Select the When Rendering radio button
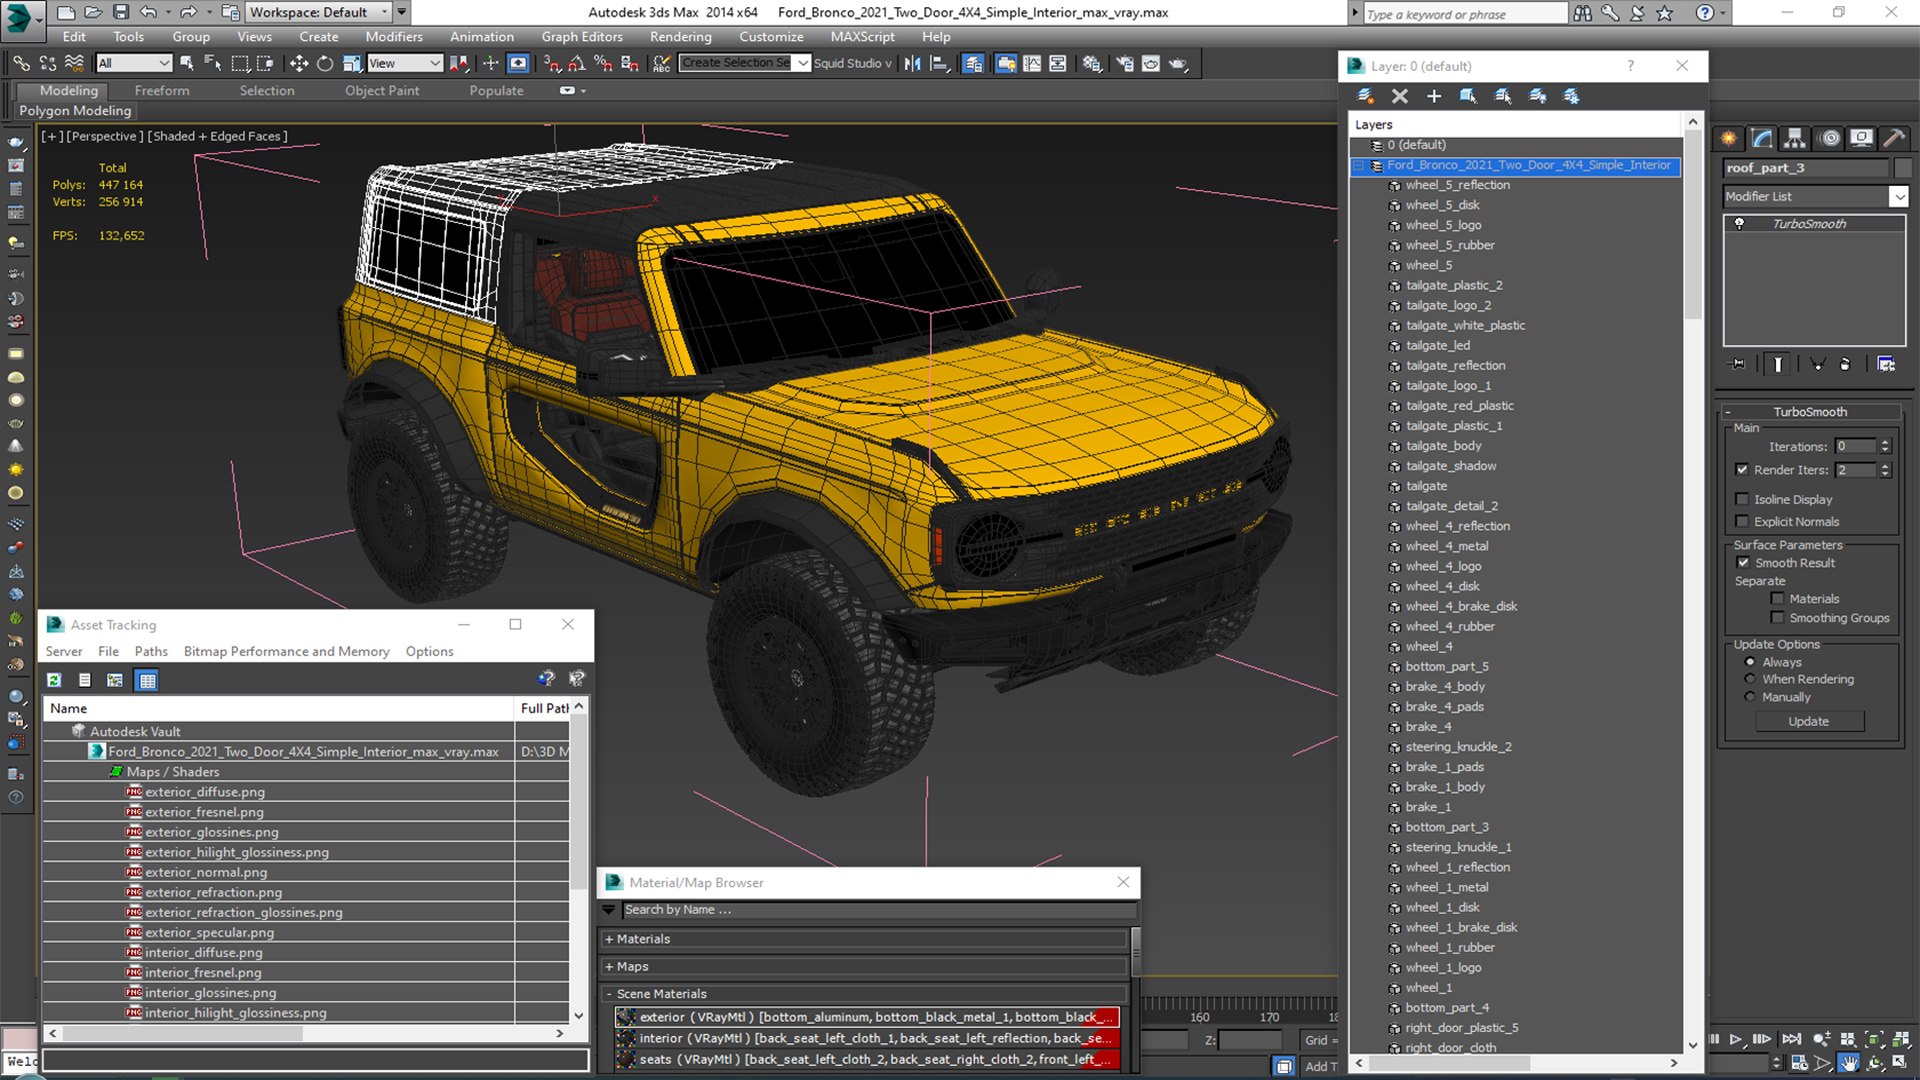 coord(1750,679)
